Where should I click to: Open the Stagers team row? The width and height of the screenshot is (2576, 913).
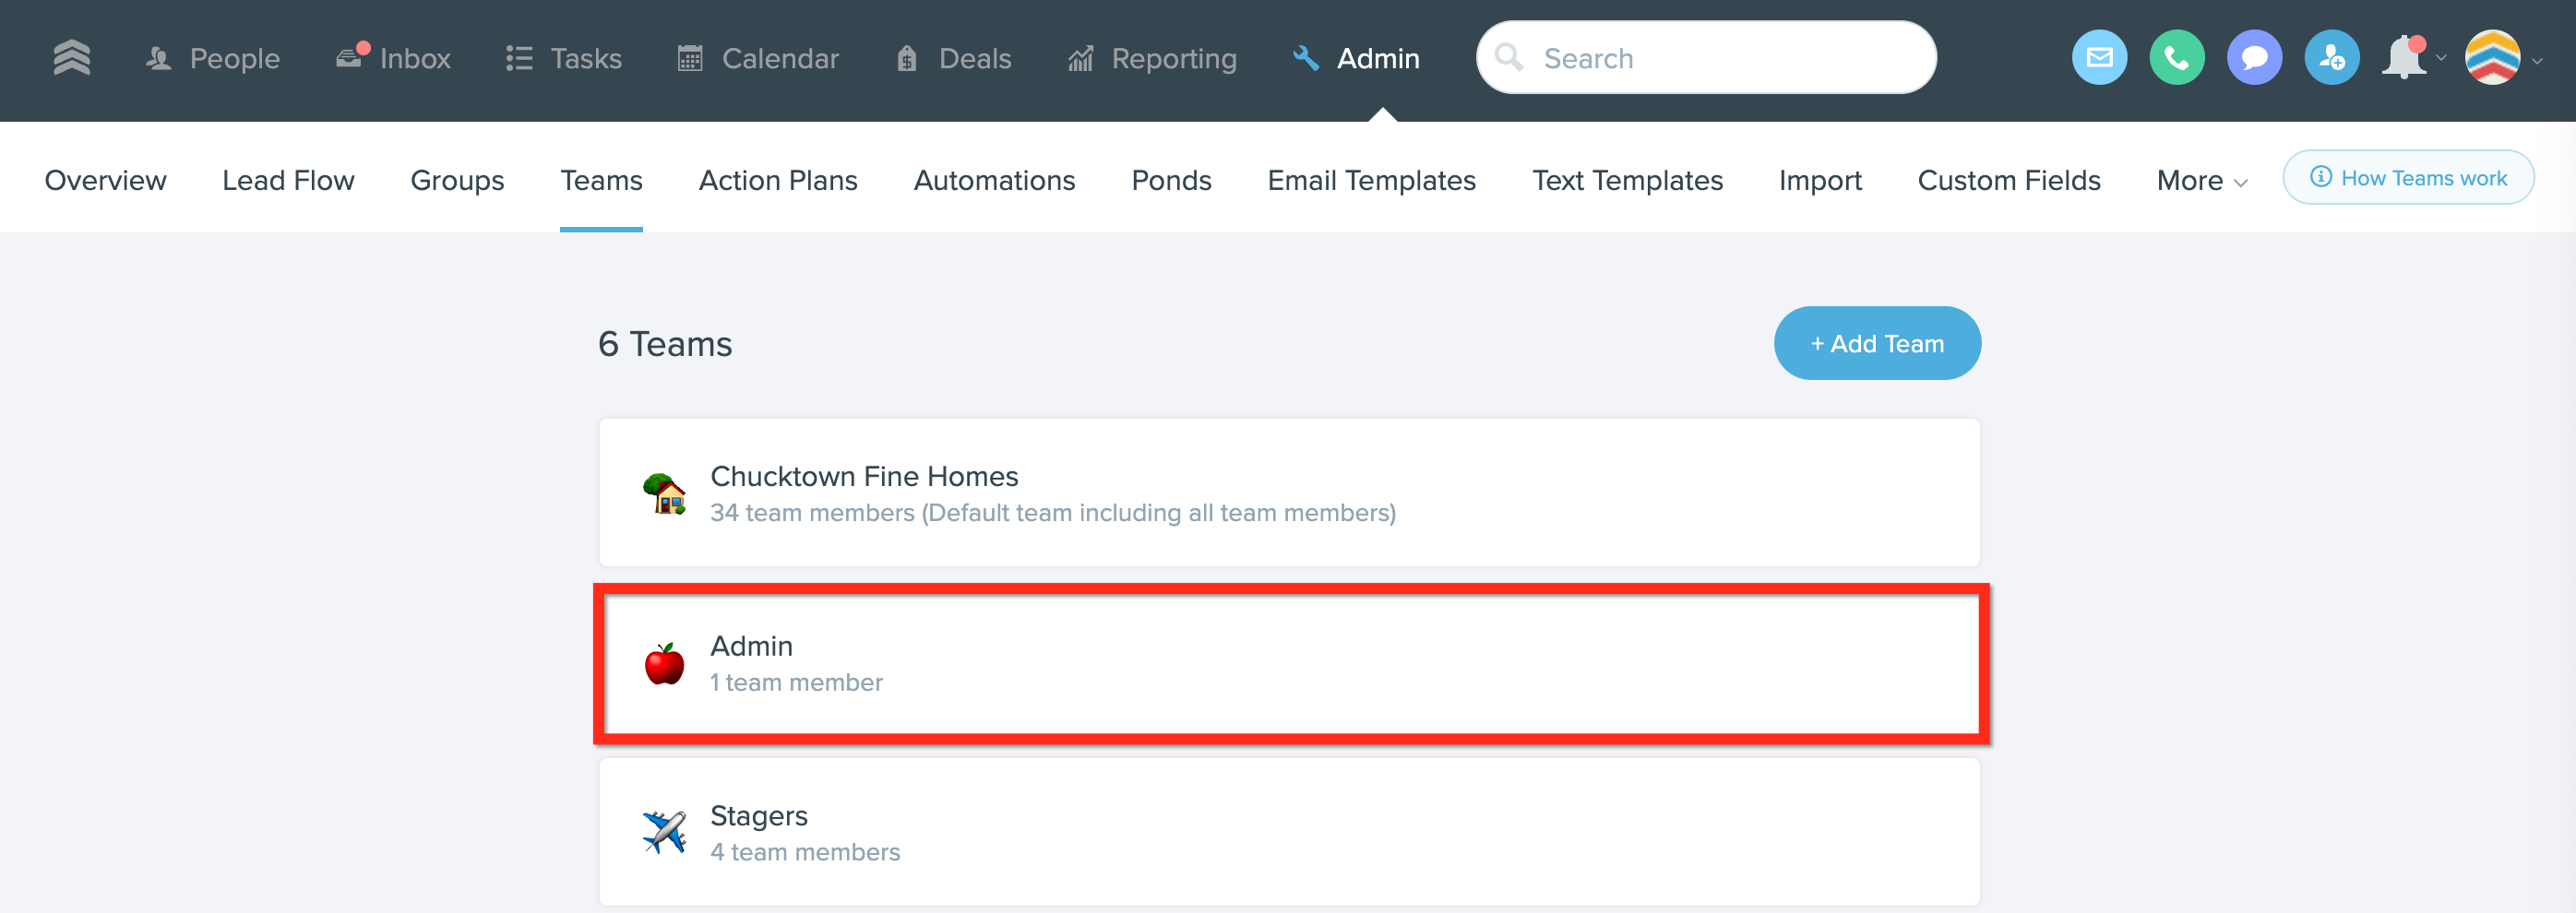[x=1288, y=832]
